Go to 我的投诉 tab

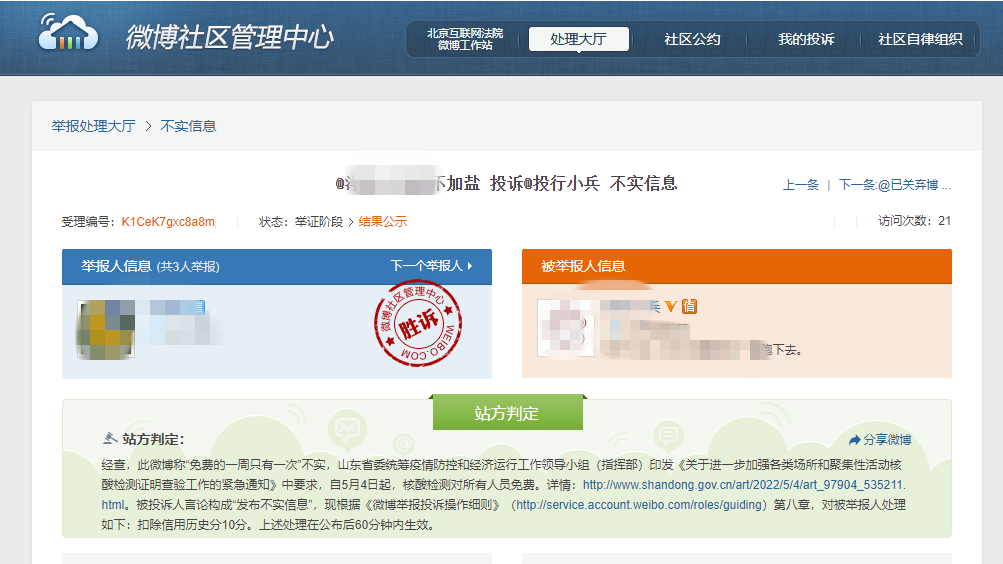coord(806,39)
